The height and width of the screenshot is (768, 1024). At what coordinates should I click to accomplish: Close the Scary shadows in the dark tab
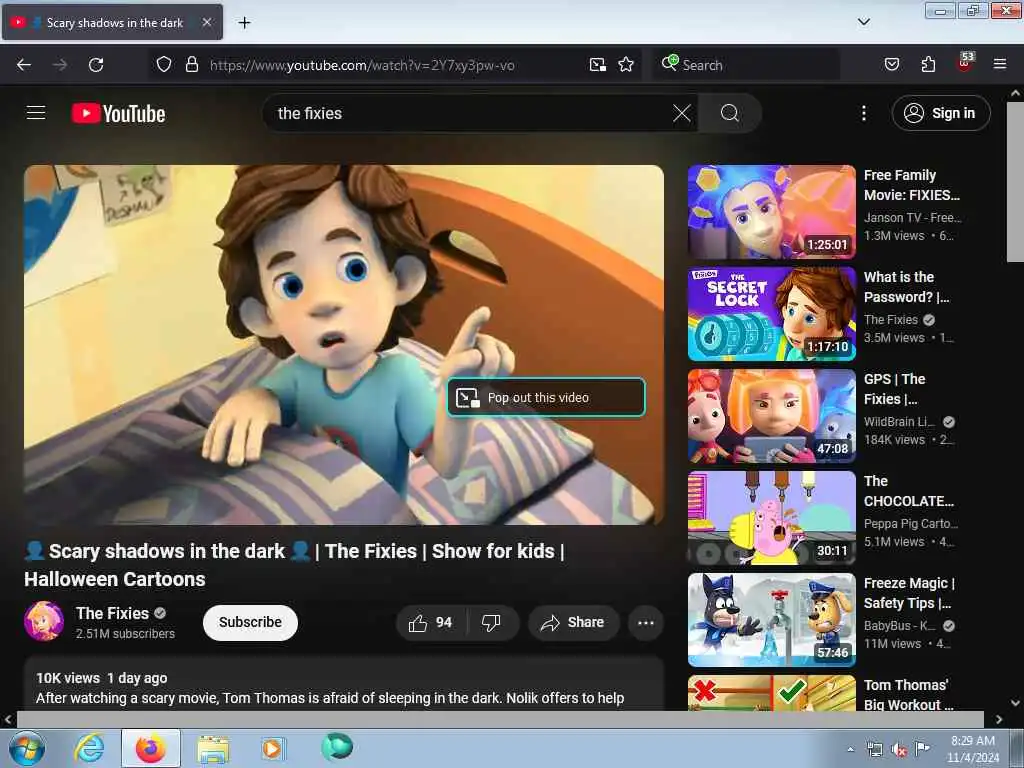tap(206, 22)
